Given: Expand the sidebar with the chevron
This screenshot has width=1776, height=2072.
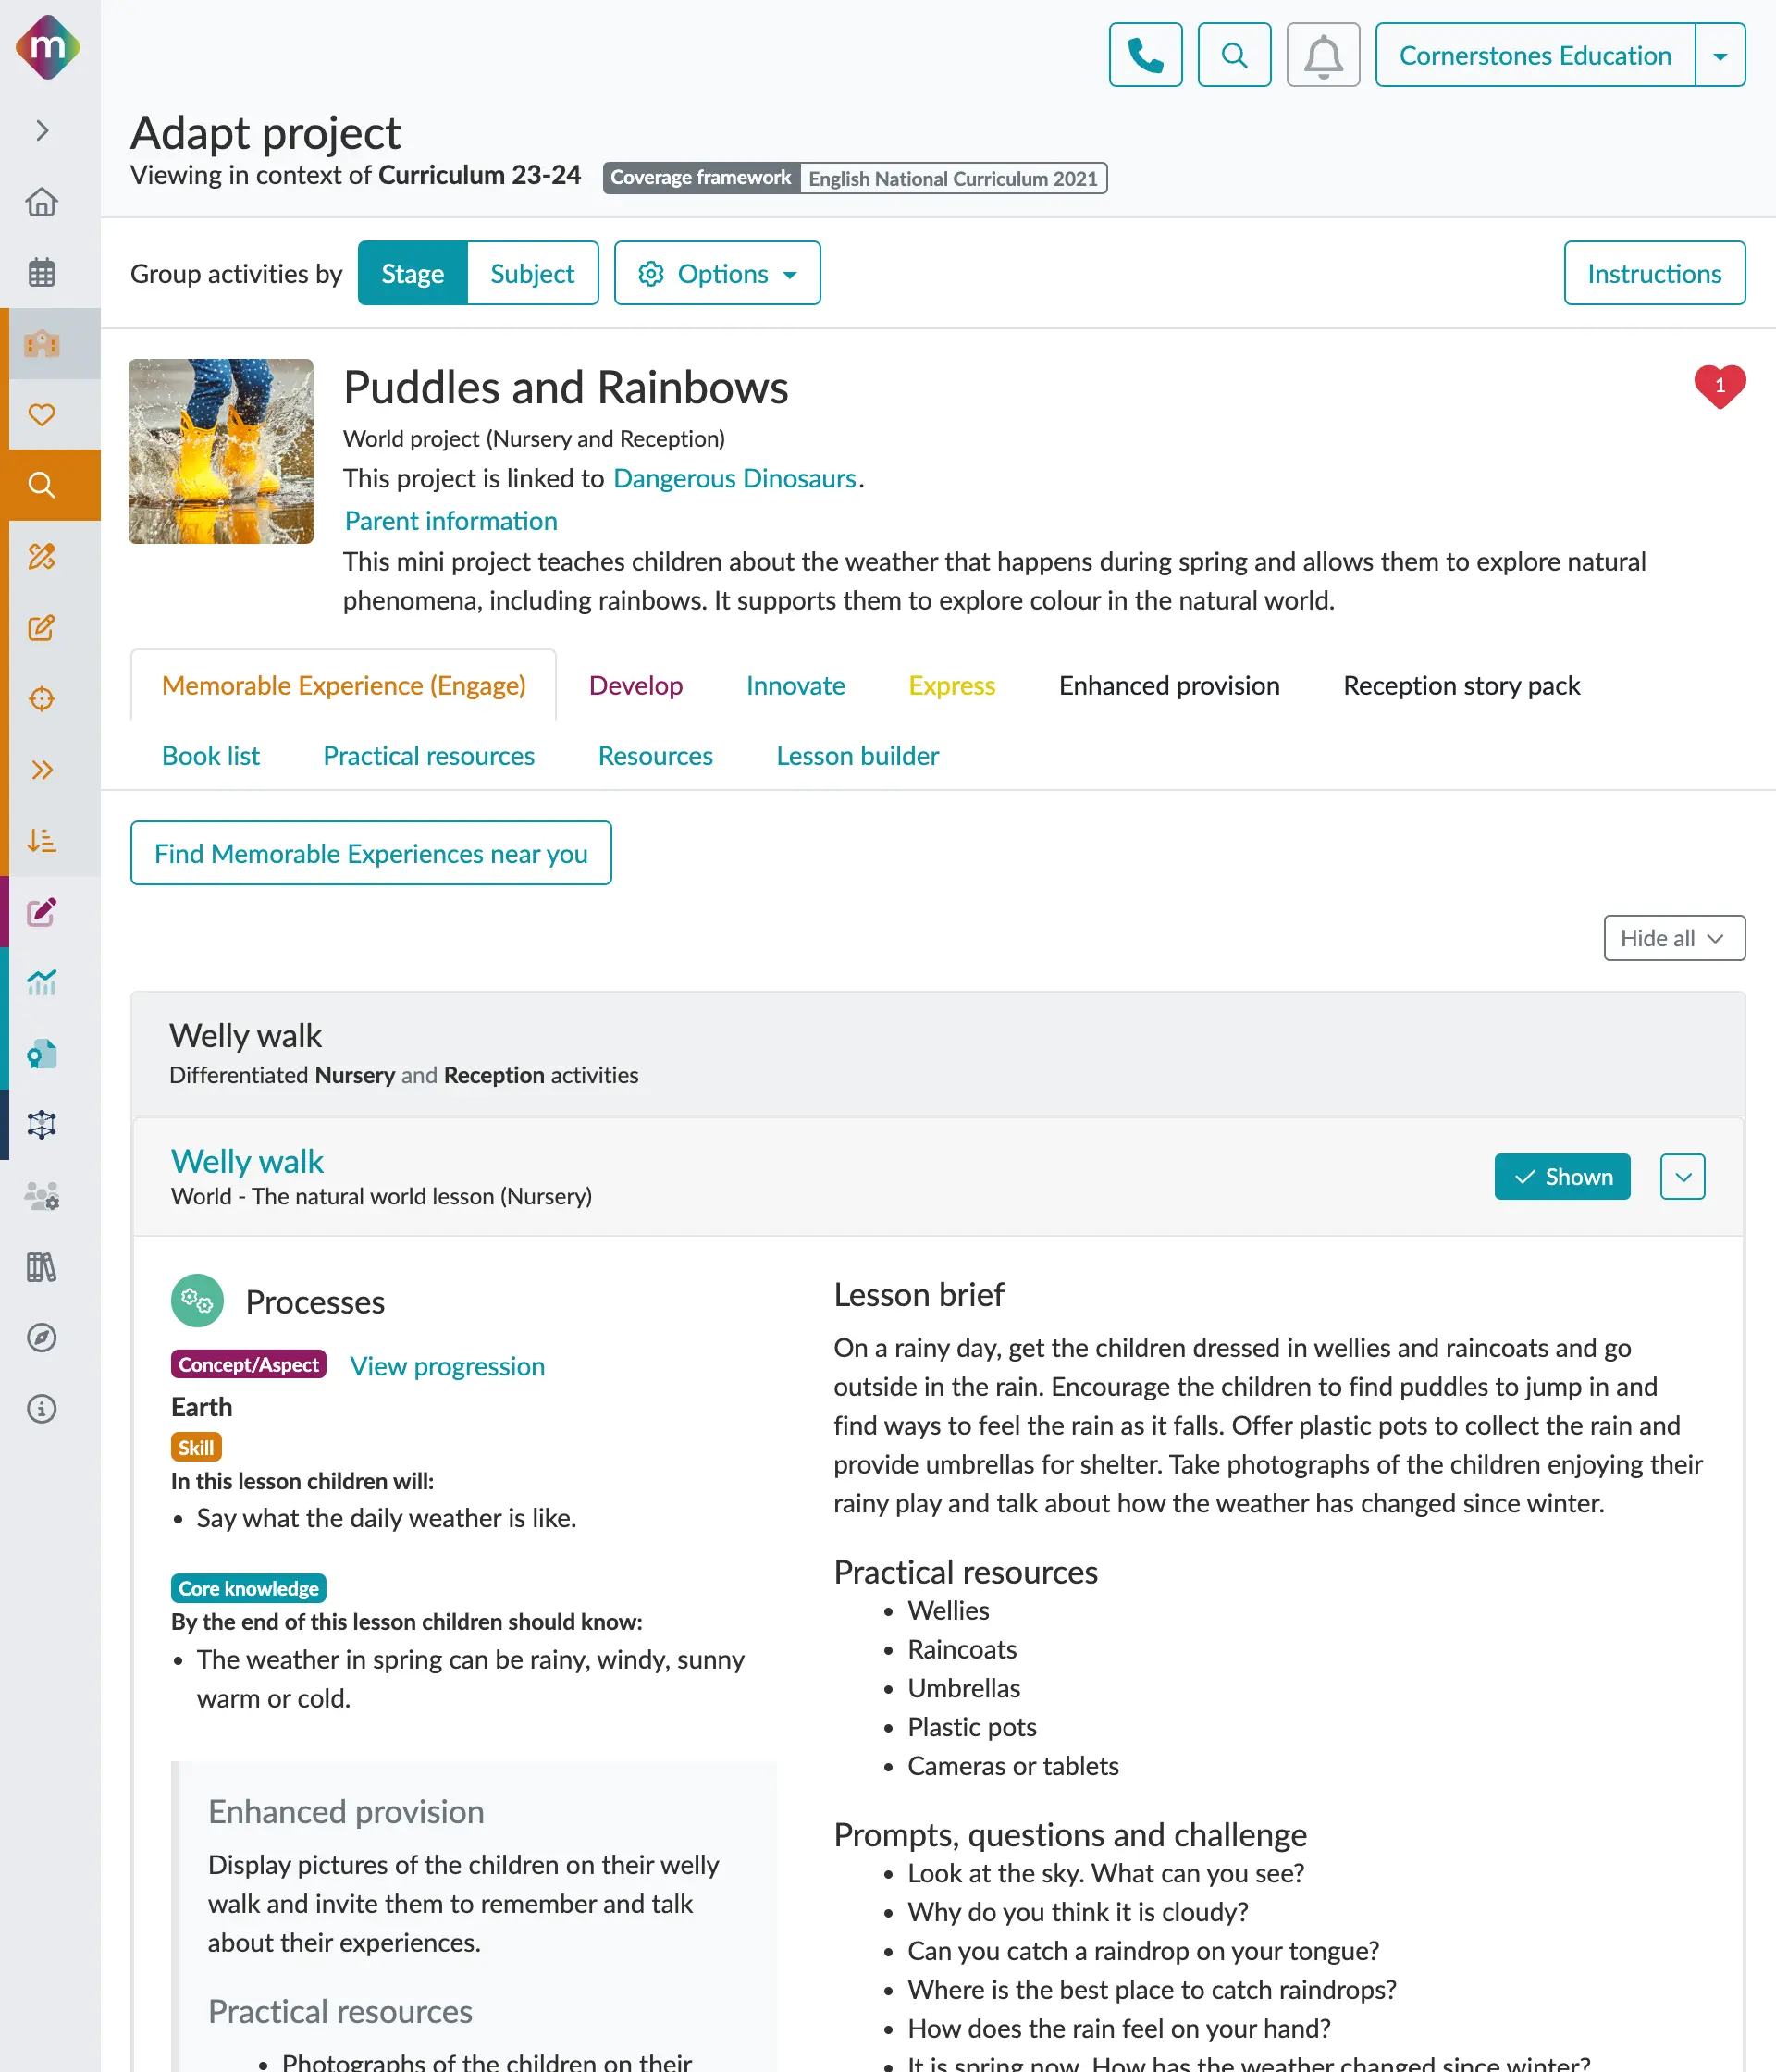Looking at the screenshot, I should point(42,131).
